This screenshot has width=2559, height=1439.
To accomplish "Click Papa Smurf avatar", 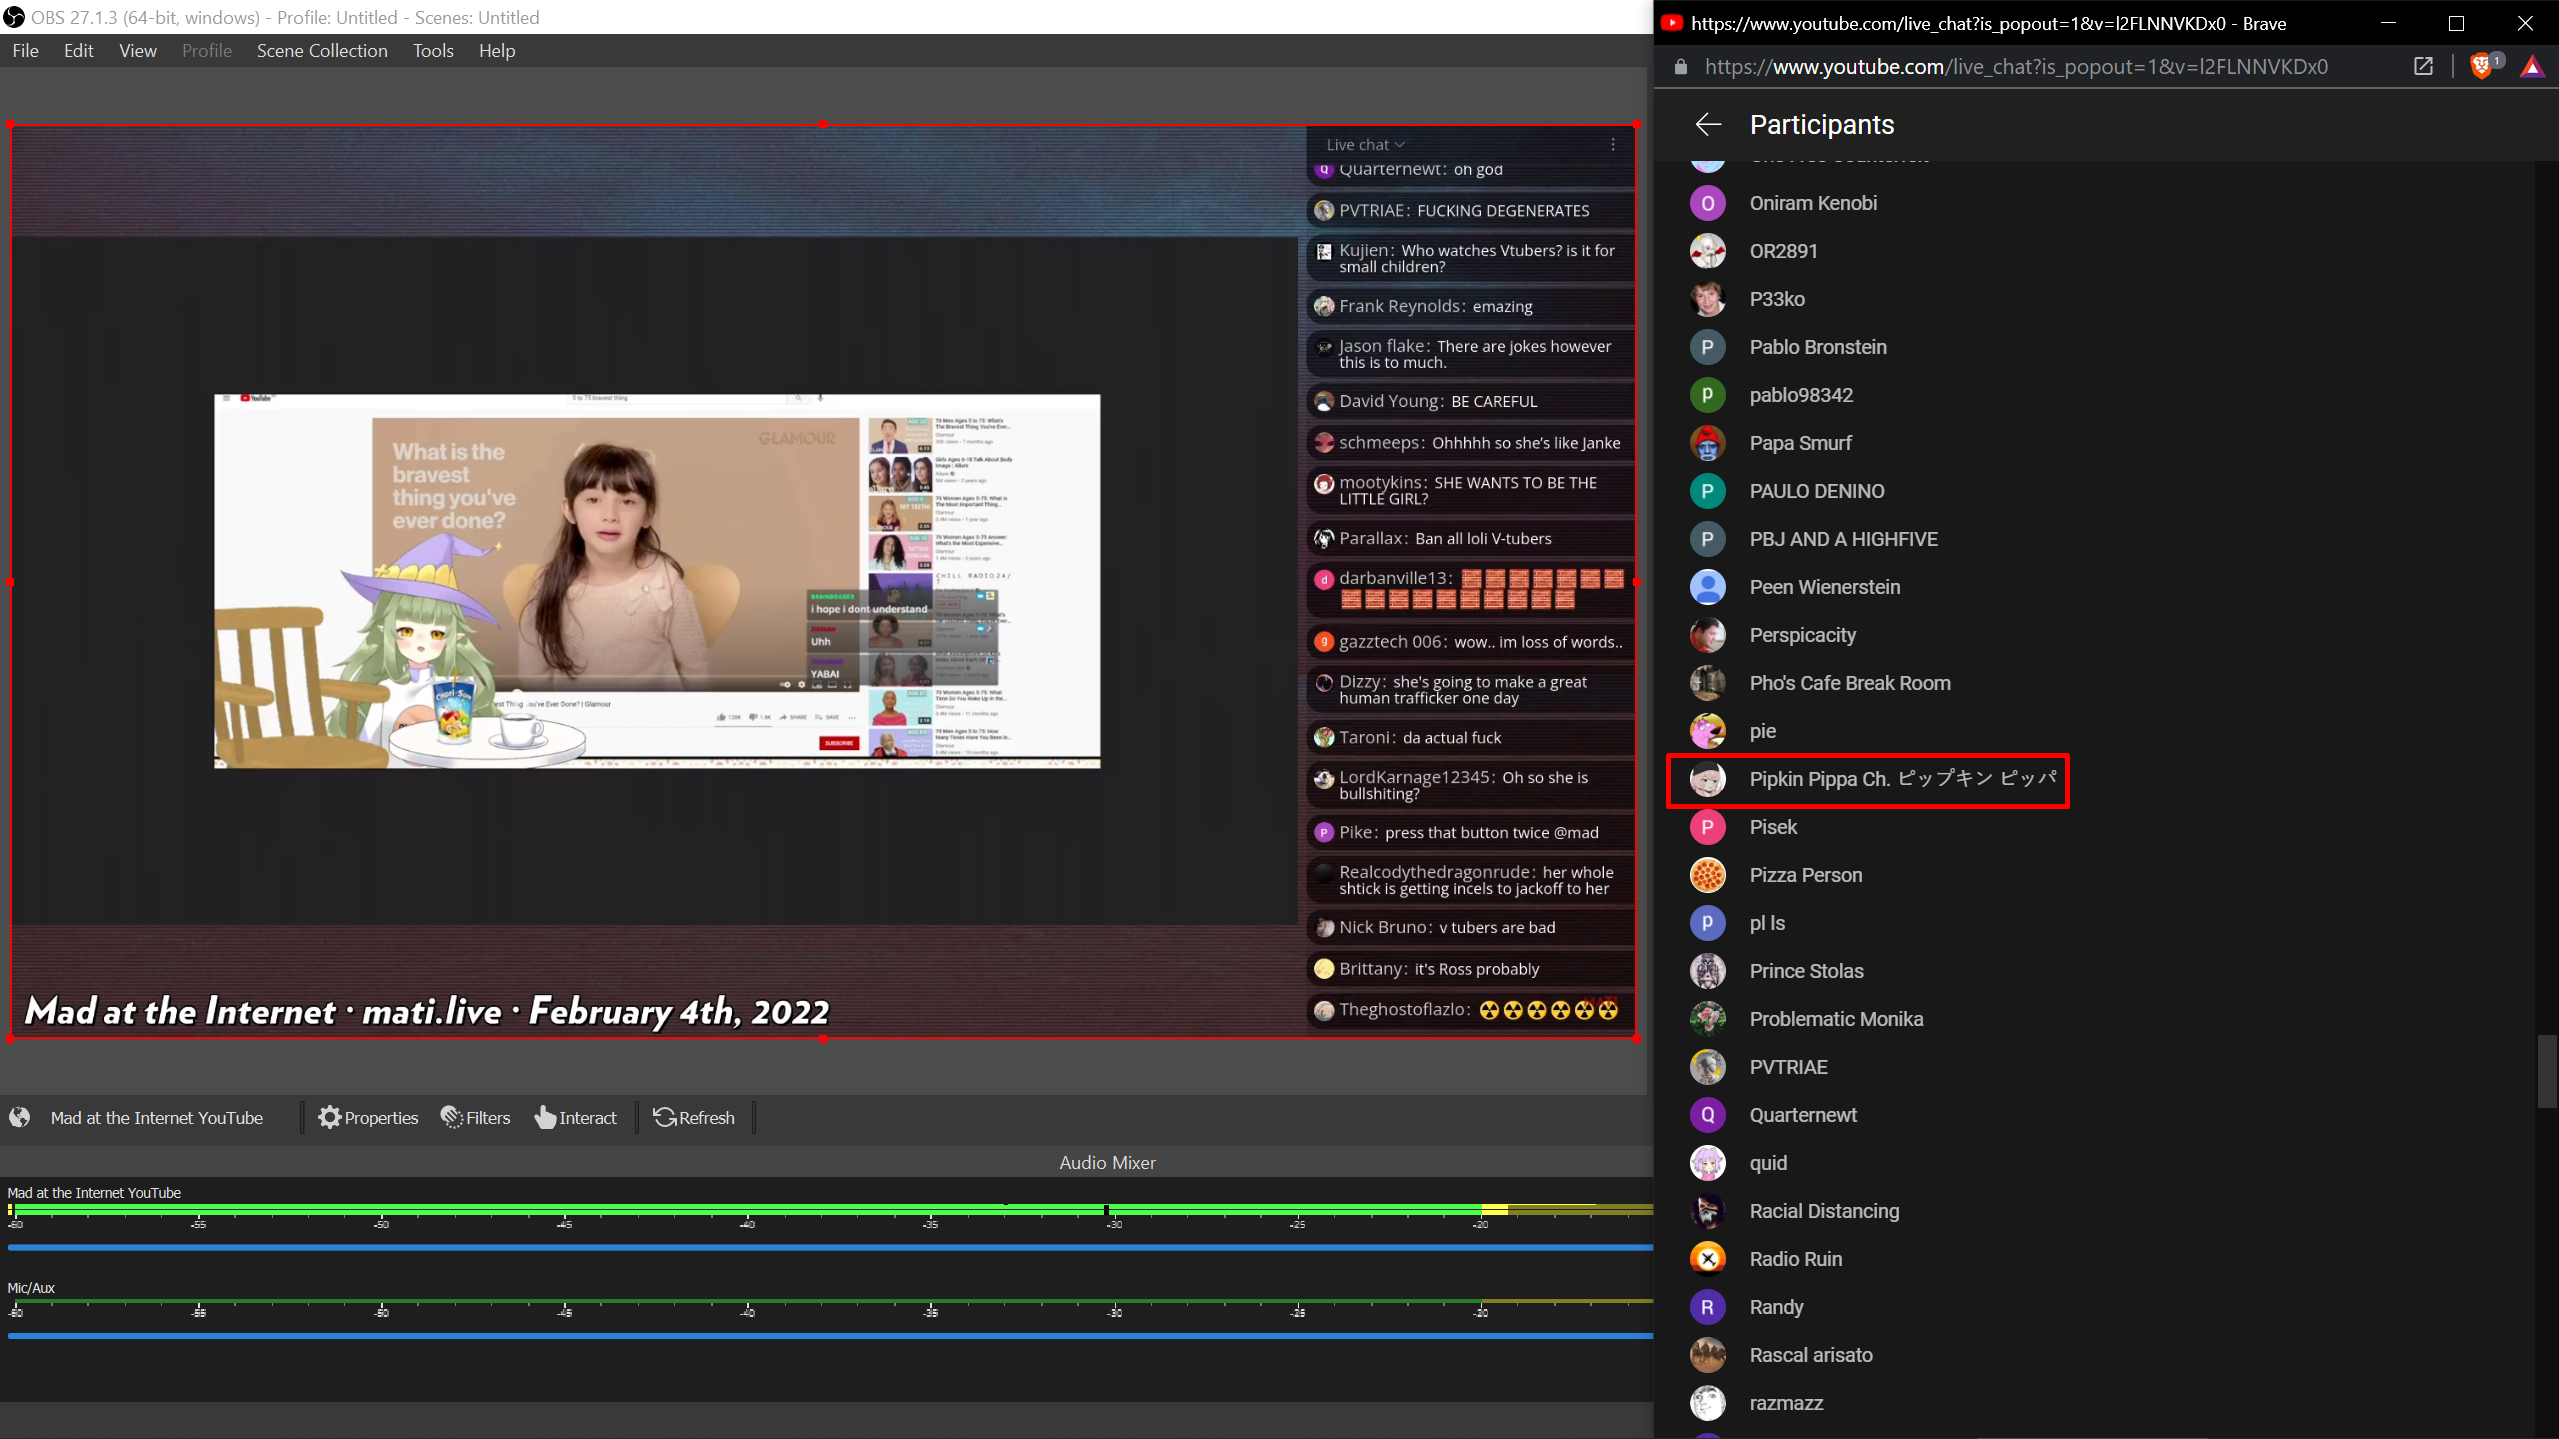I will coord(1708,443).
